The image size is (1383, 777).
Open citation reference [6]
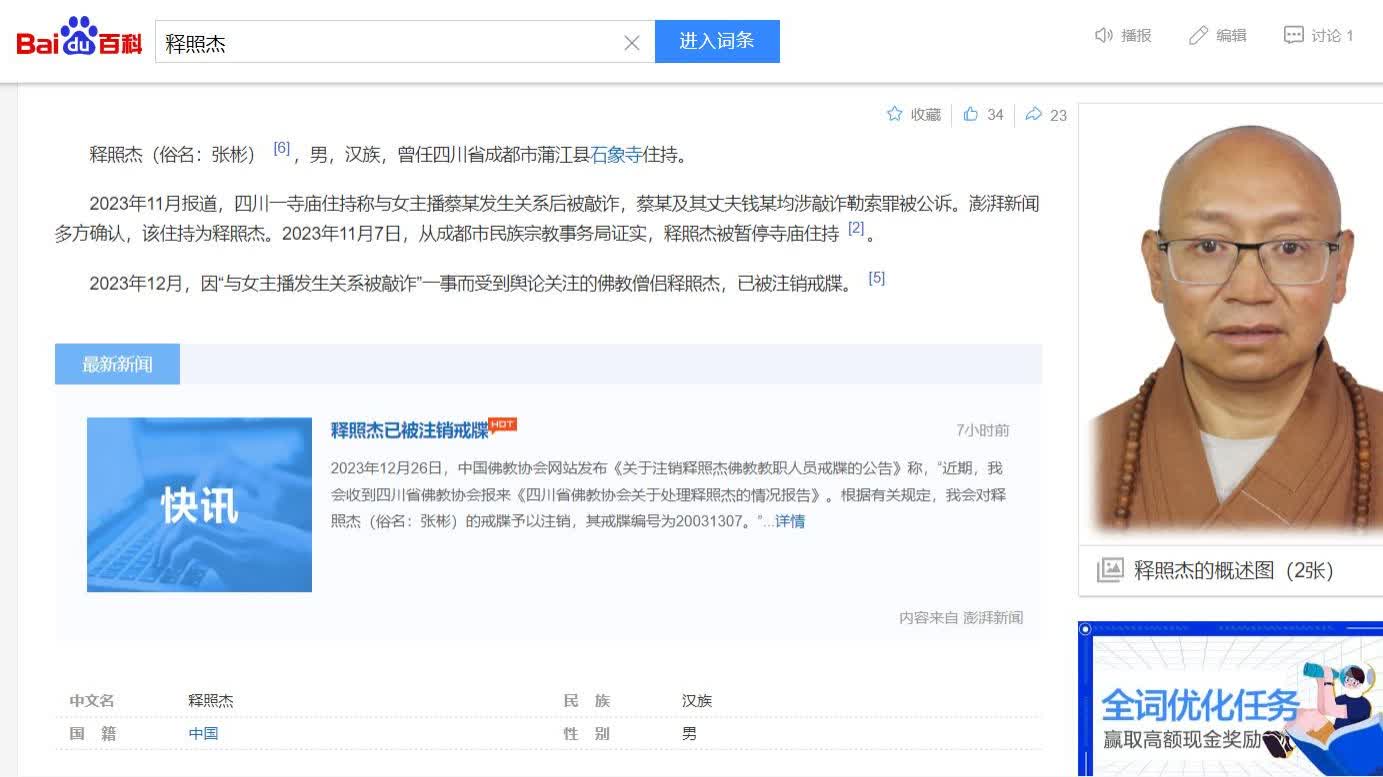(x=281, y=148)
